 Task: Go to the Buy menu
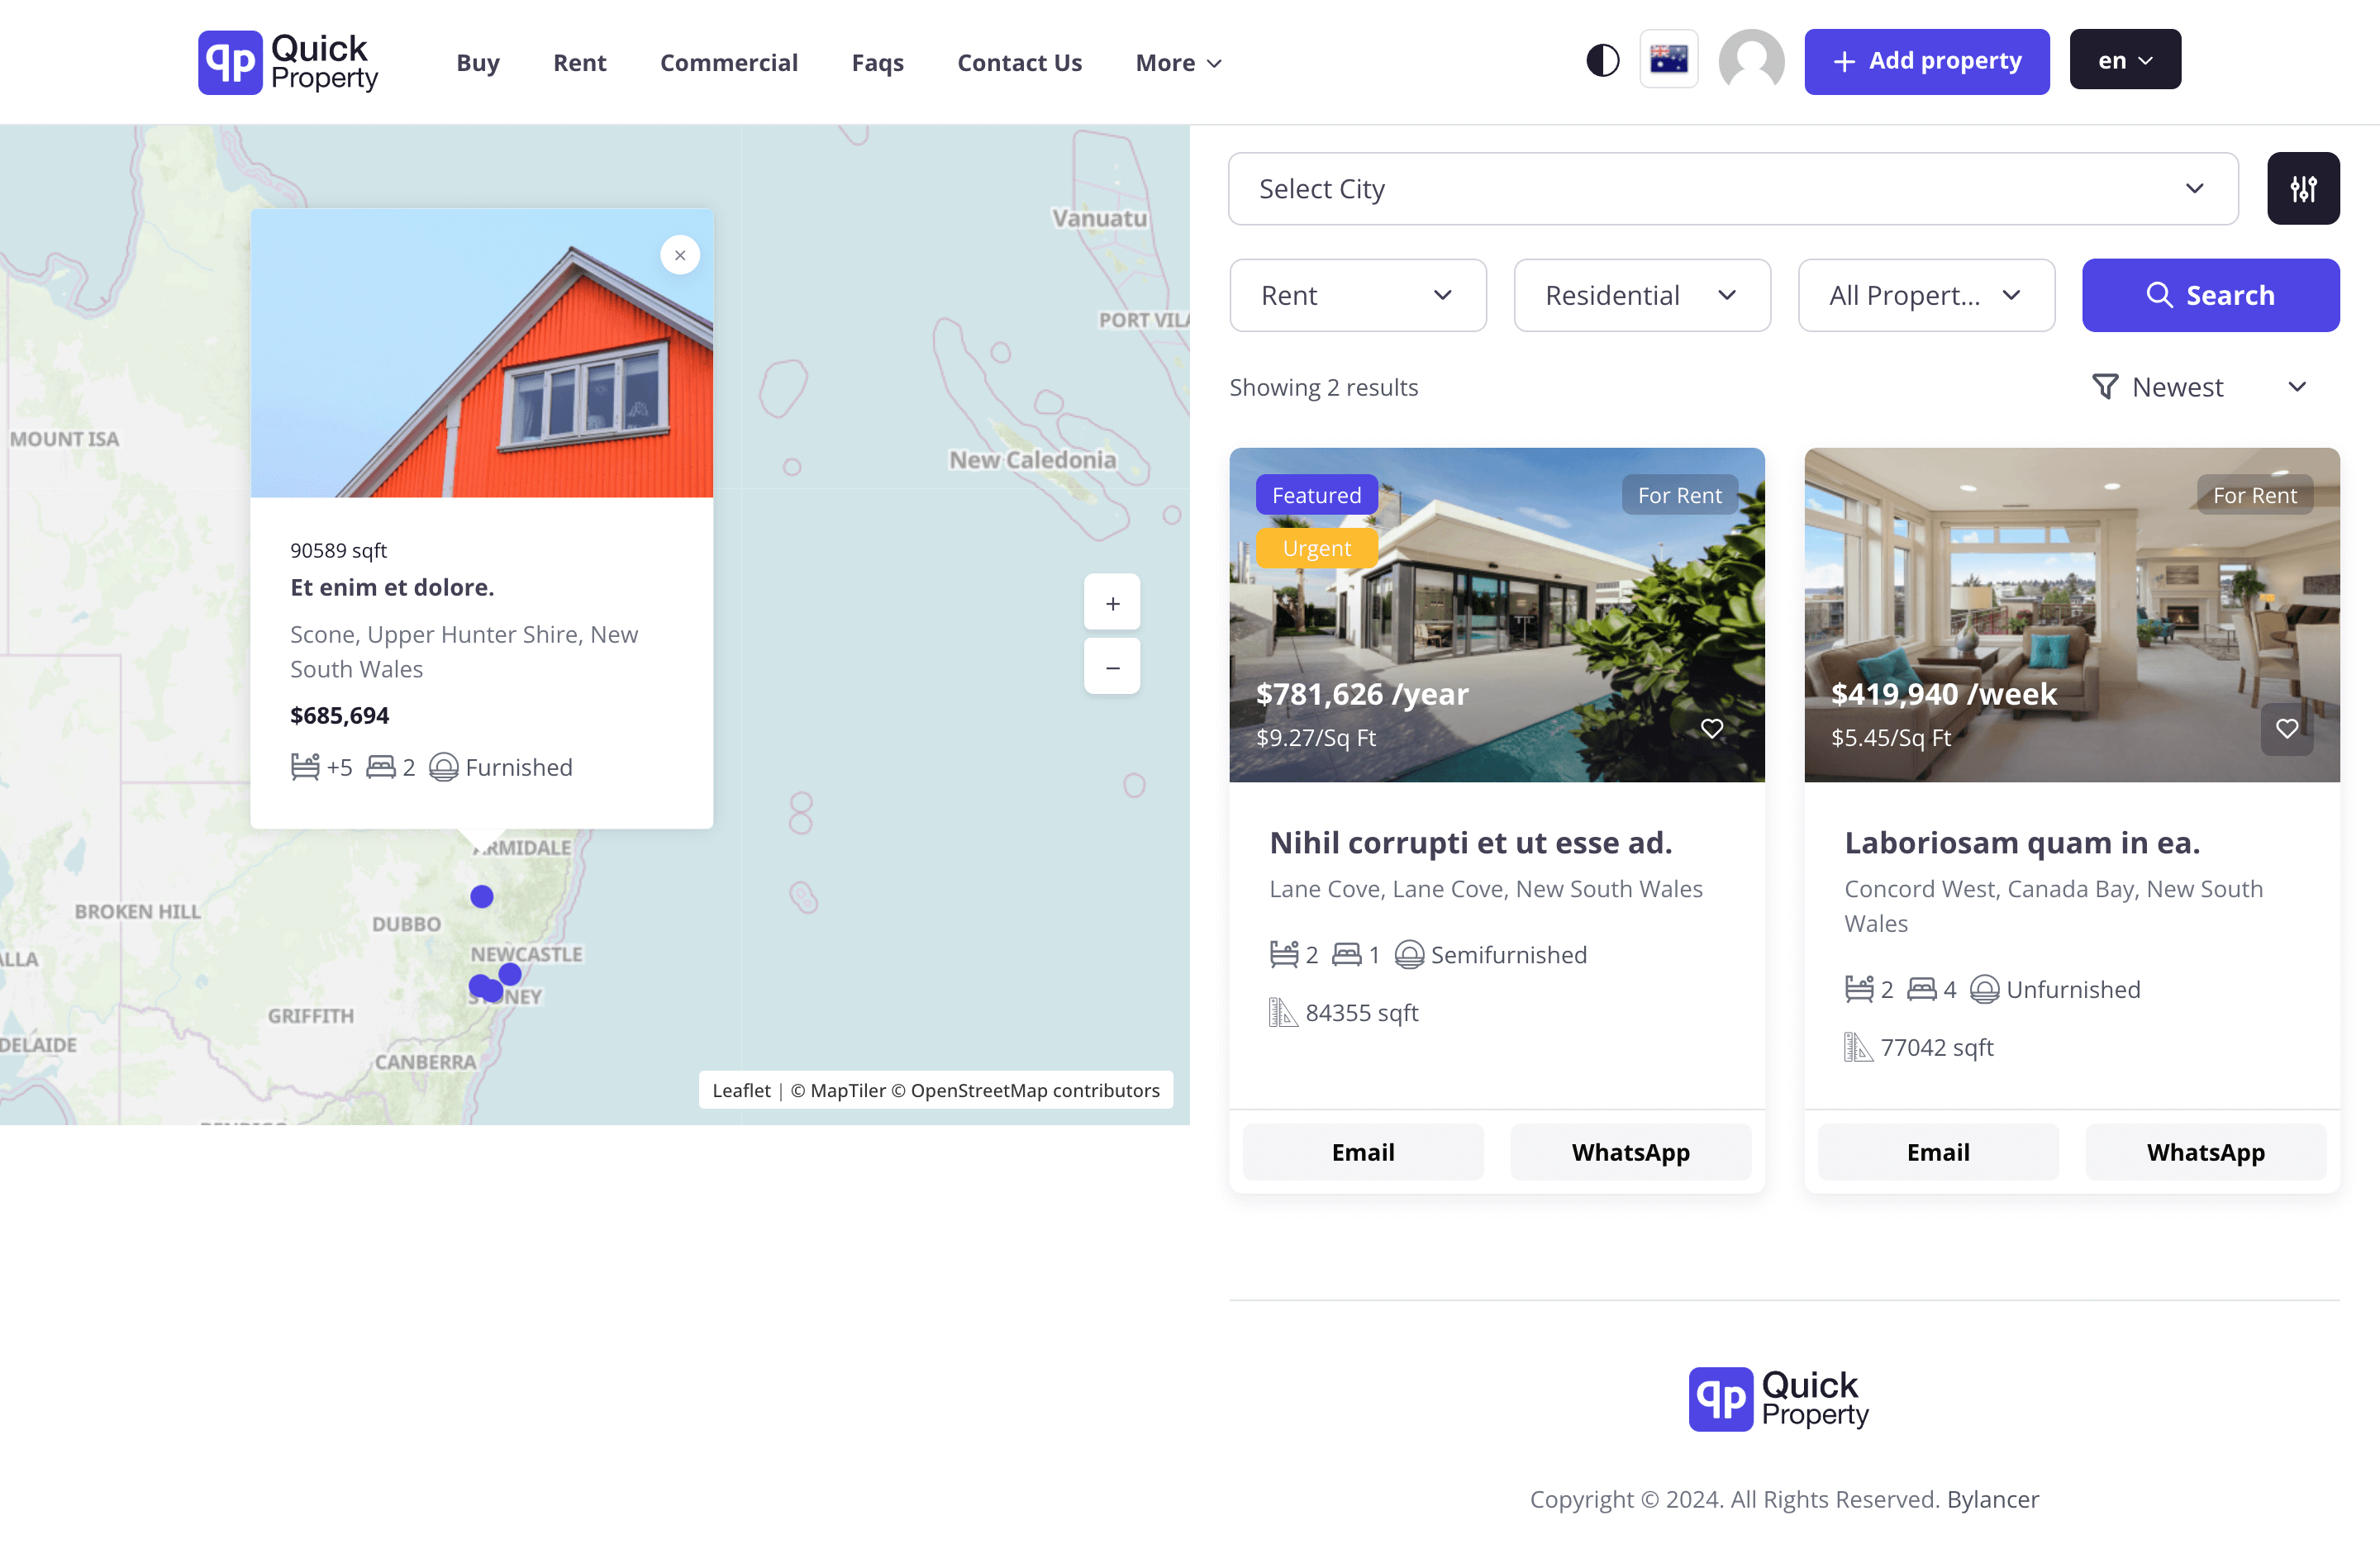click(x=478, y=63)
